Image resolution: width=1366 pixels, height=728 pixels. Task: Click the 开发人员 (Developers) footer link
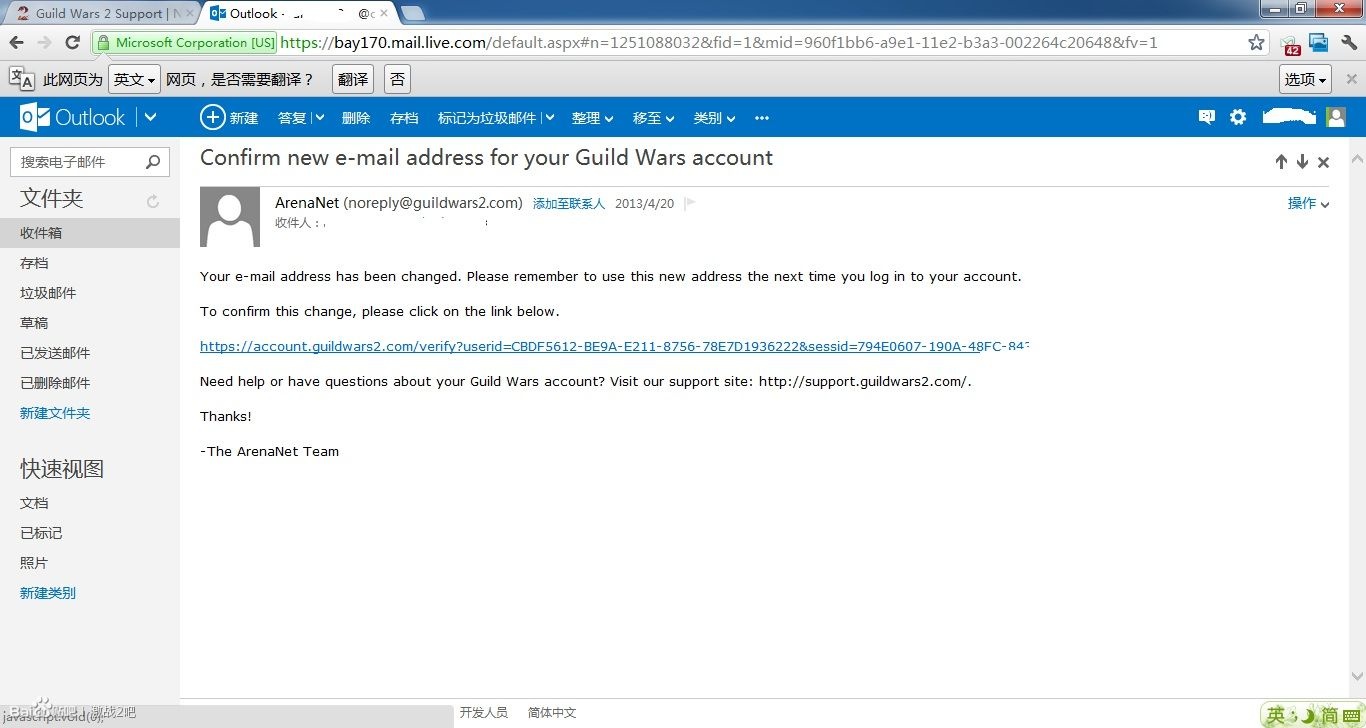point(484,713)
